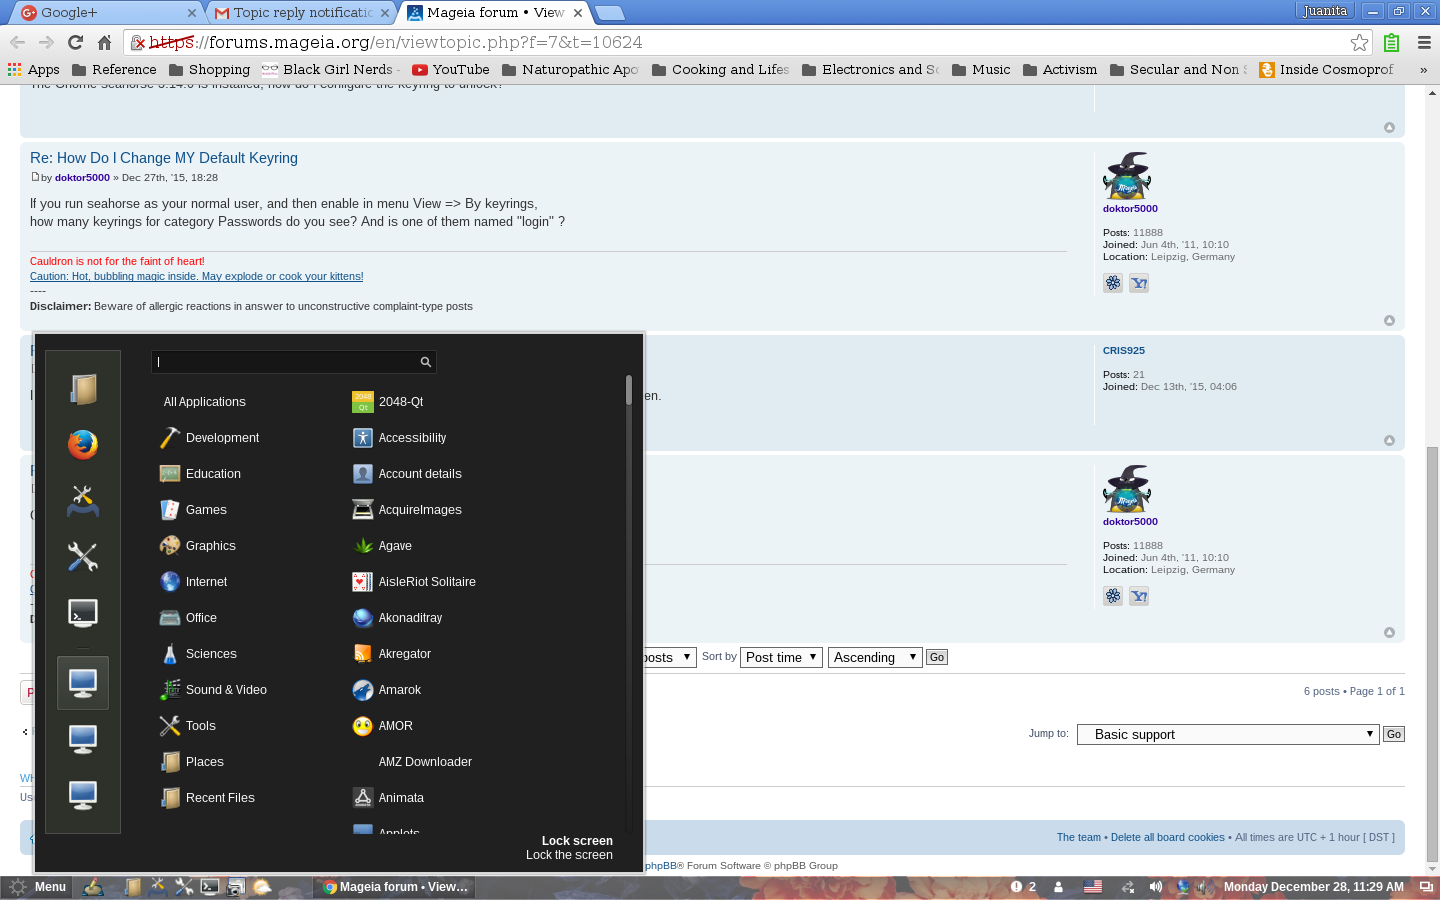Click the magnifier icon in menu search
Image resolution: width=1440 pixels, height=900 pixels.
click(x=426, y=362)
